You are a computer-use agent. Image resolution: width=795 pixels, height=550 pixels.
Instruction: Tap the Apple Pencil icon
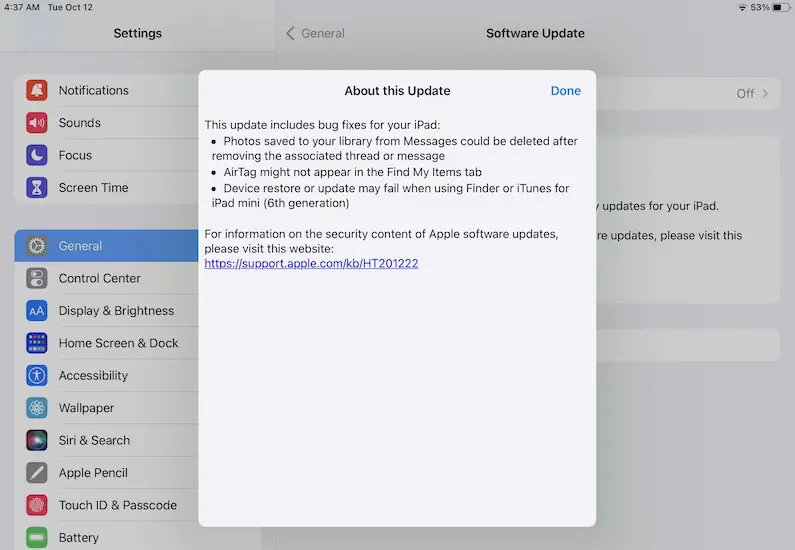pyautogui.click(x=37, y=473)
